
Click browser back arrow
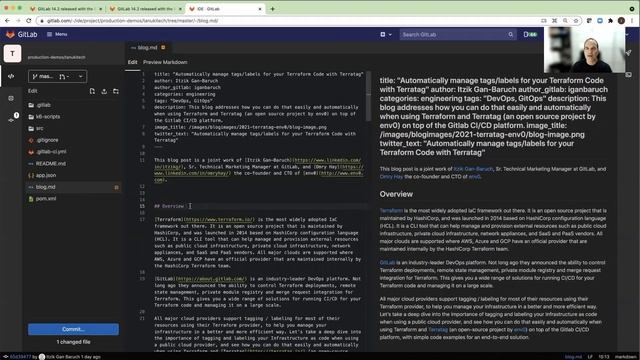(7, 20)
